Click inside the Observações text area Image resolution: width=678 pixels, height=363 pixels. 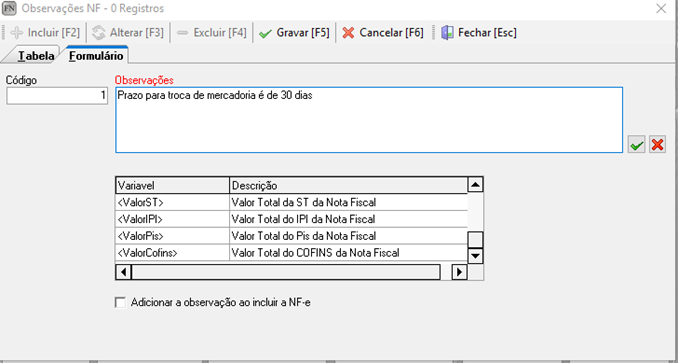coord(369,120)
